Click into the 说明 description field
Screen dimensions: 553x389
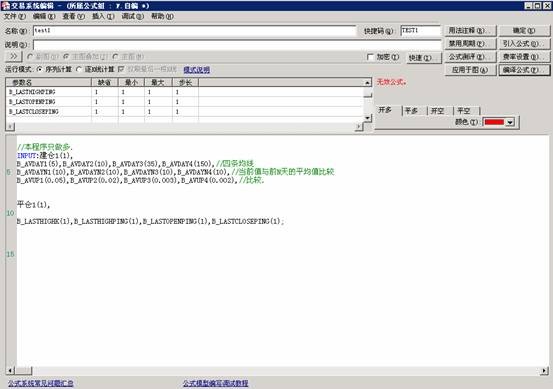tap(237, 45)
